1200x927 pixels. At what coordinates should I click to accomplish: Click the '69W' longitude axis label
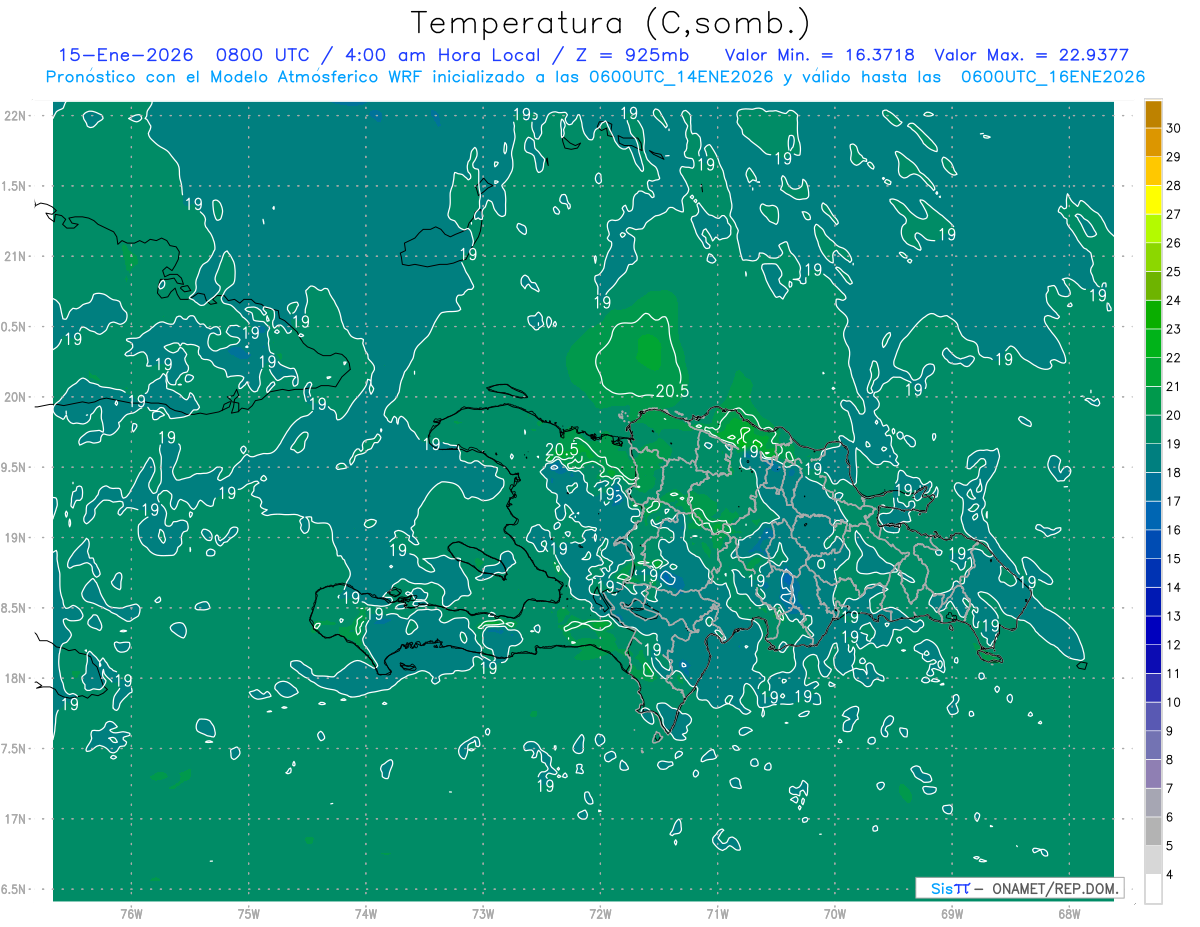[952, 914]
